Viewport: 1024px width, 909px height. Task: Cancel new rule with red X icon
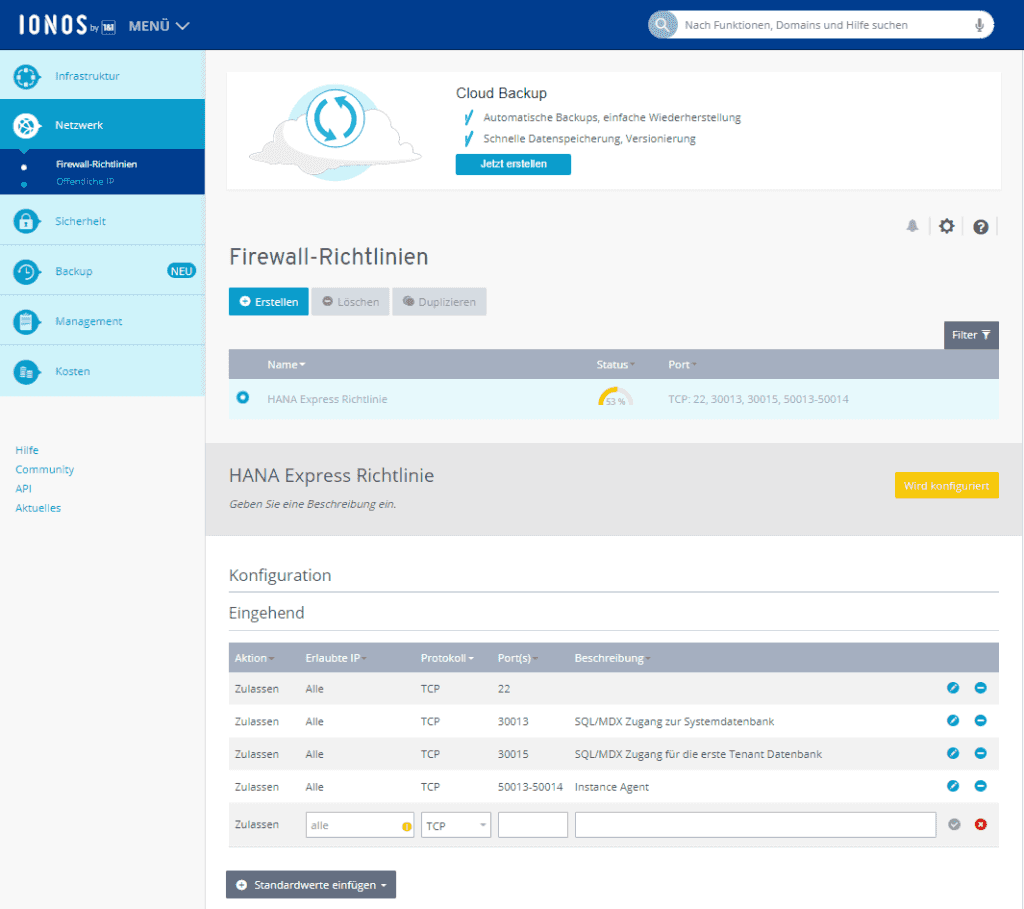coord(980,824)
